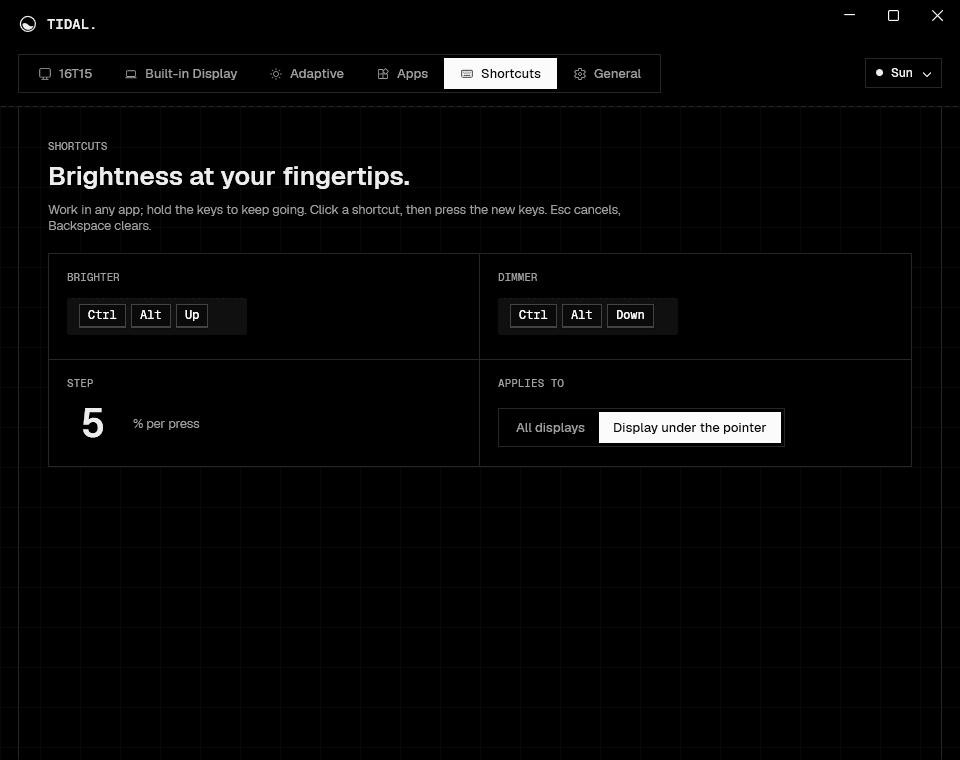Open the Apps tab
Screen dimensions: 960x760
(x=403, y=73)
